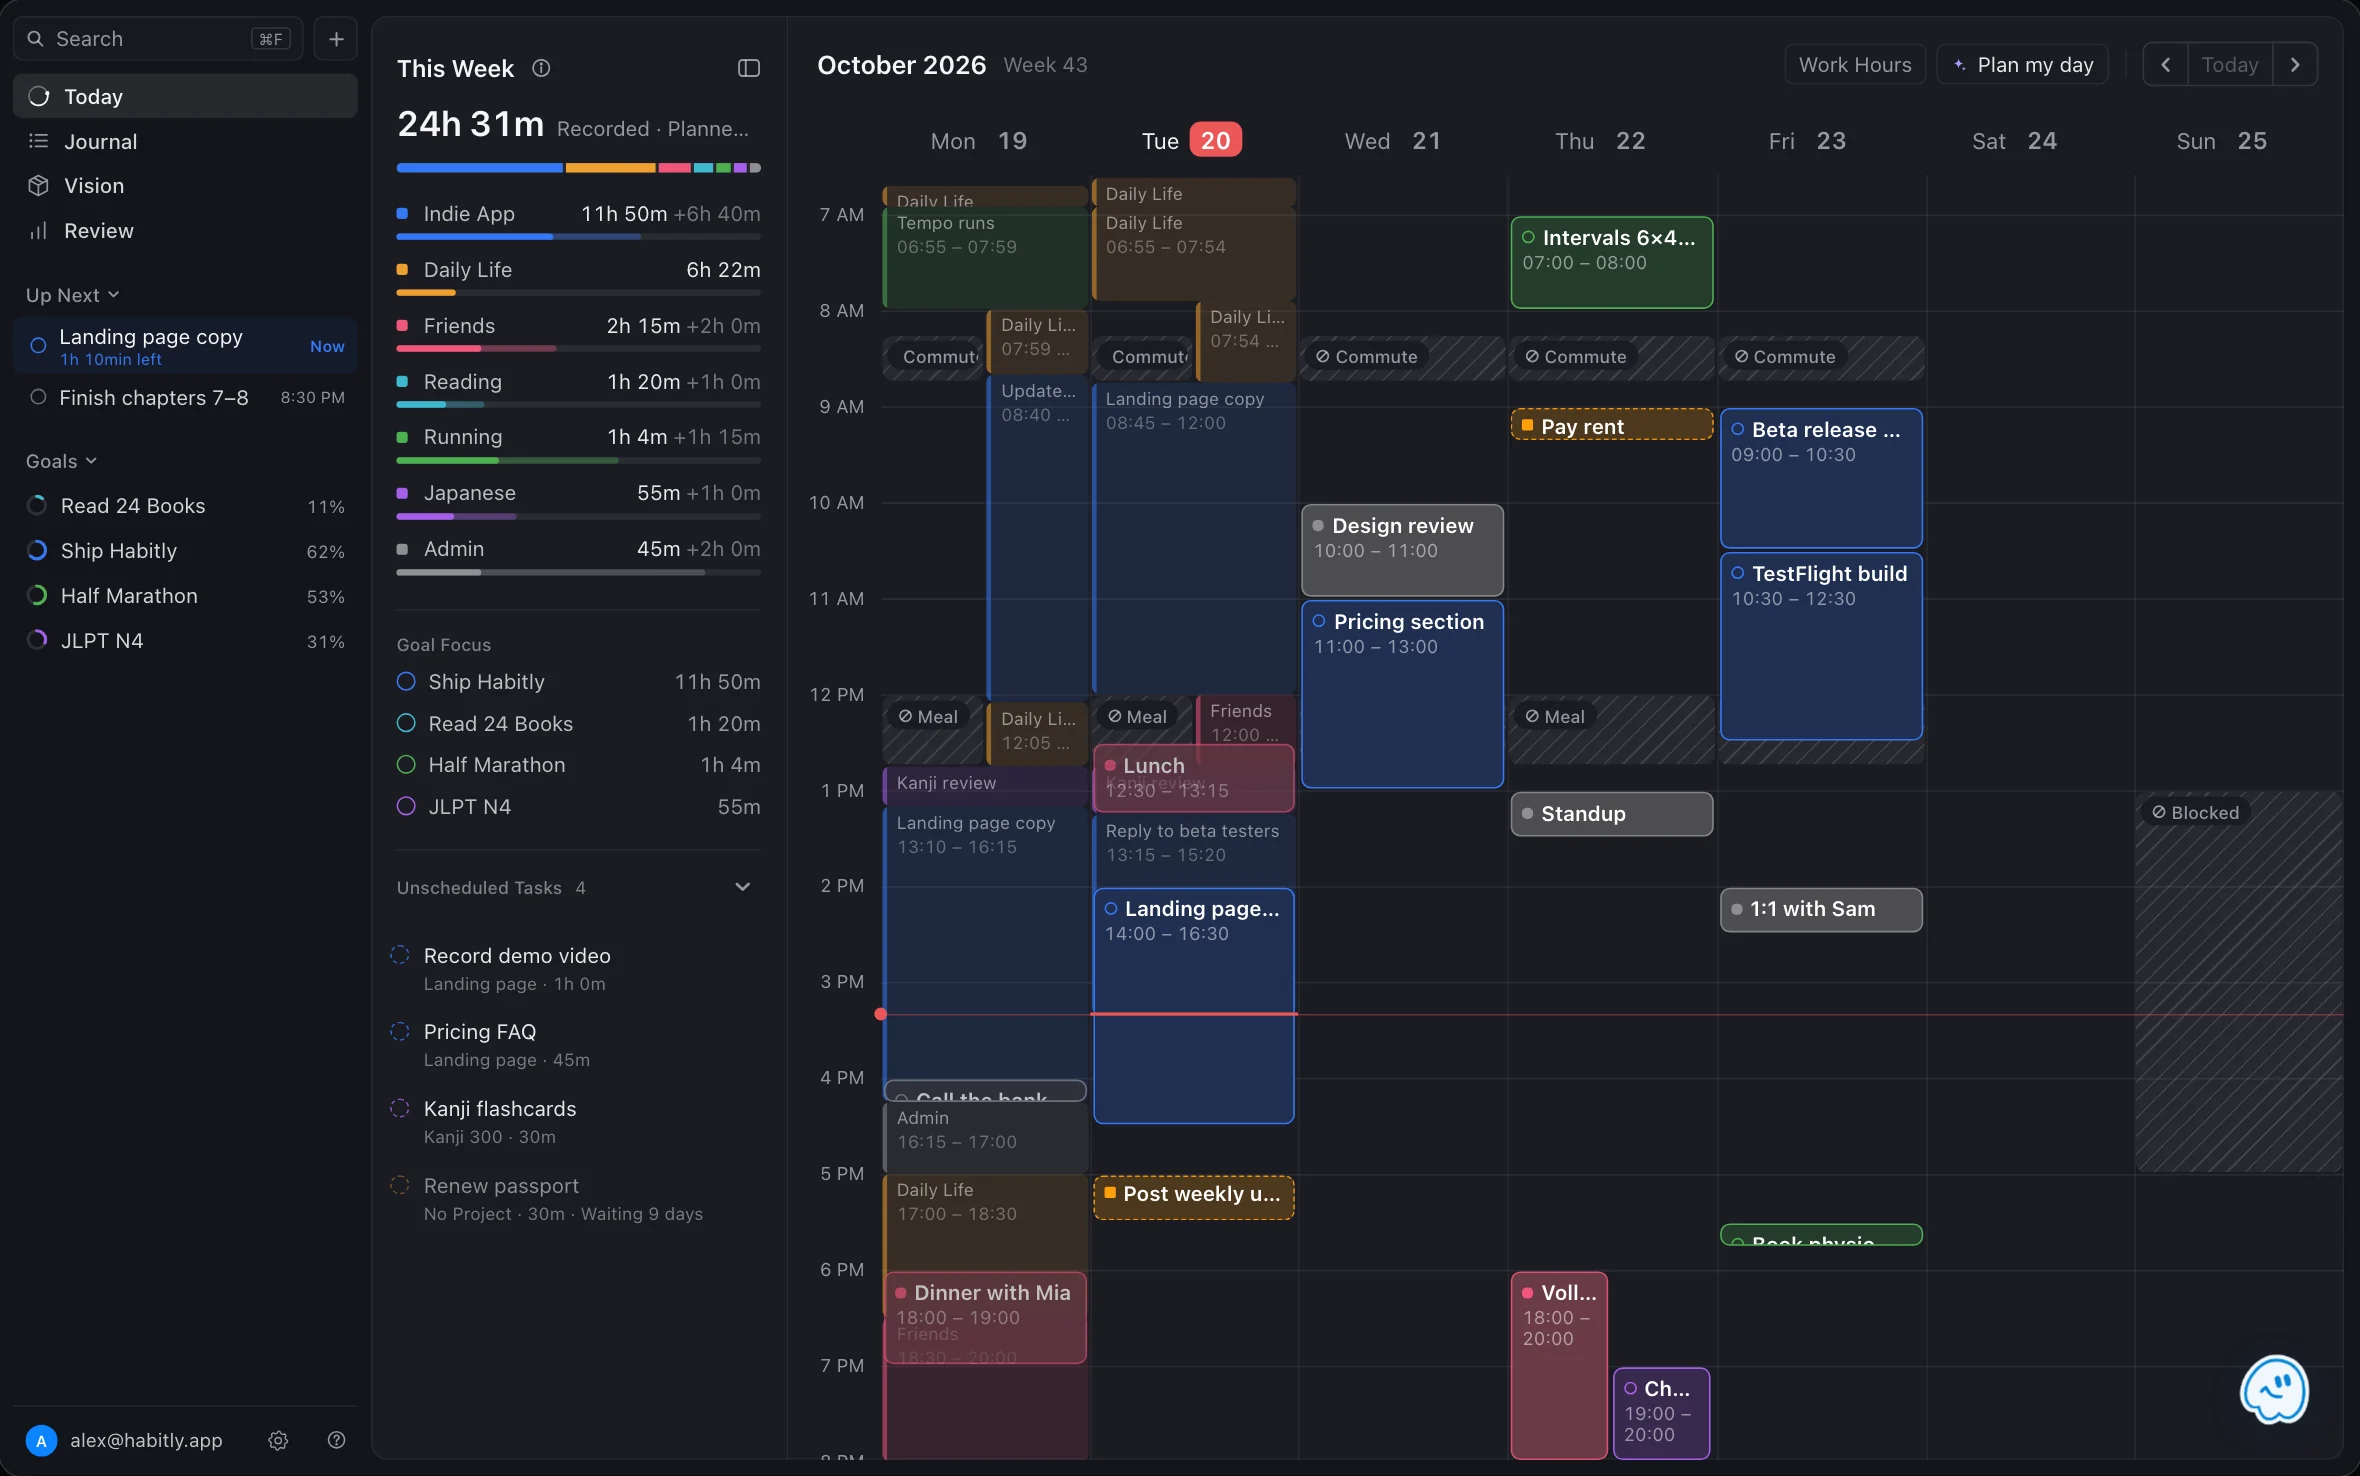Image resolution: width=2360 pixels, height=1476 pixels.
Task: Click the Work Hours button
Action: click(x=1855, y=65)
